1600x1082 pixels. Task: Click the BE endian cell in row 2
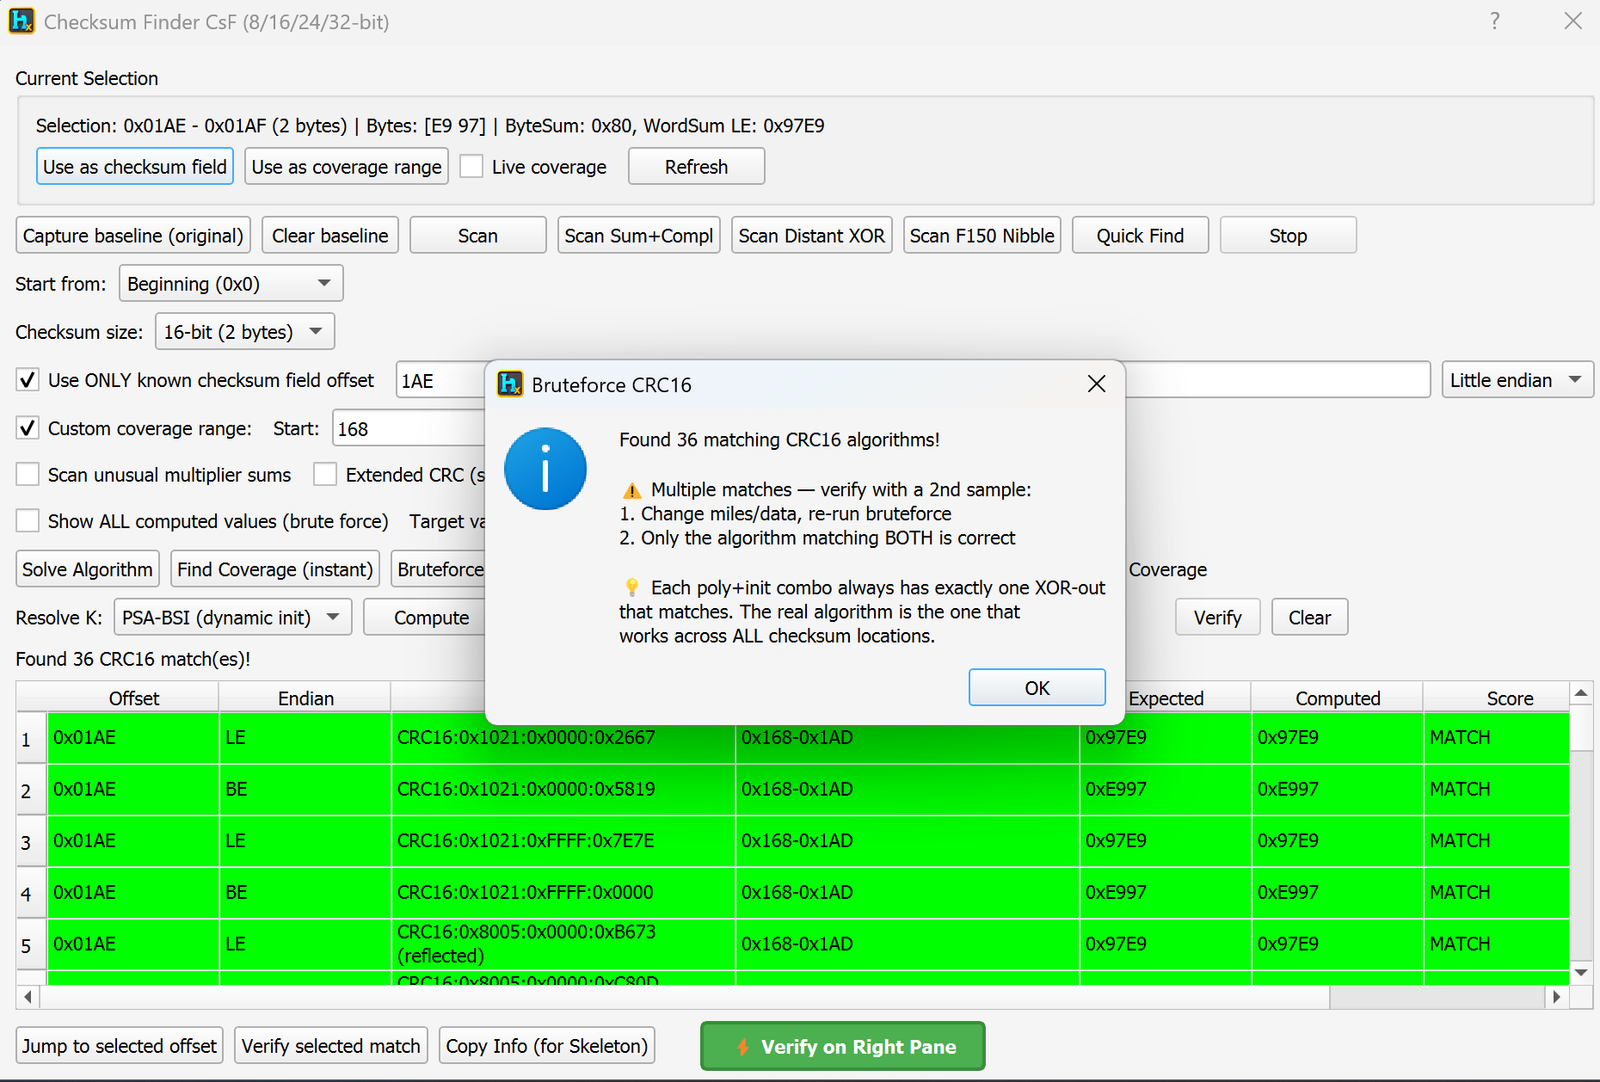pyautogui.click(x=305, y=789)
